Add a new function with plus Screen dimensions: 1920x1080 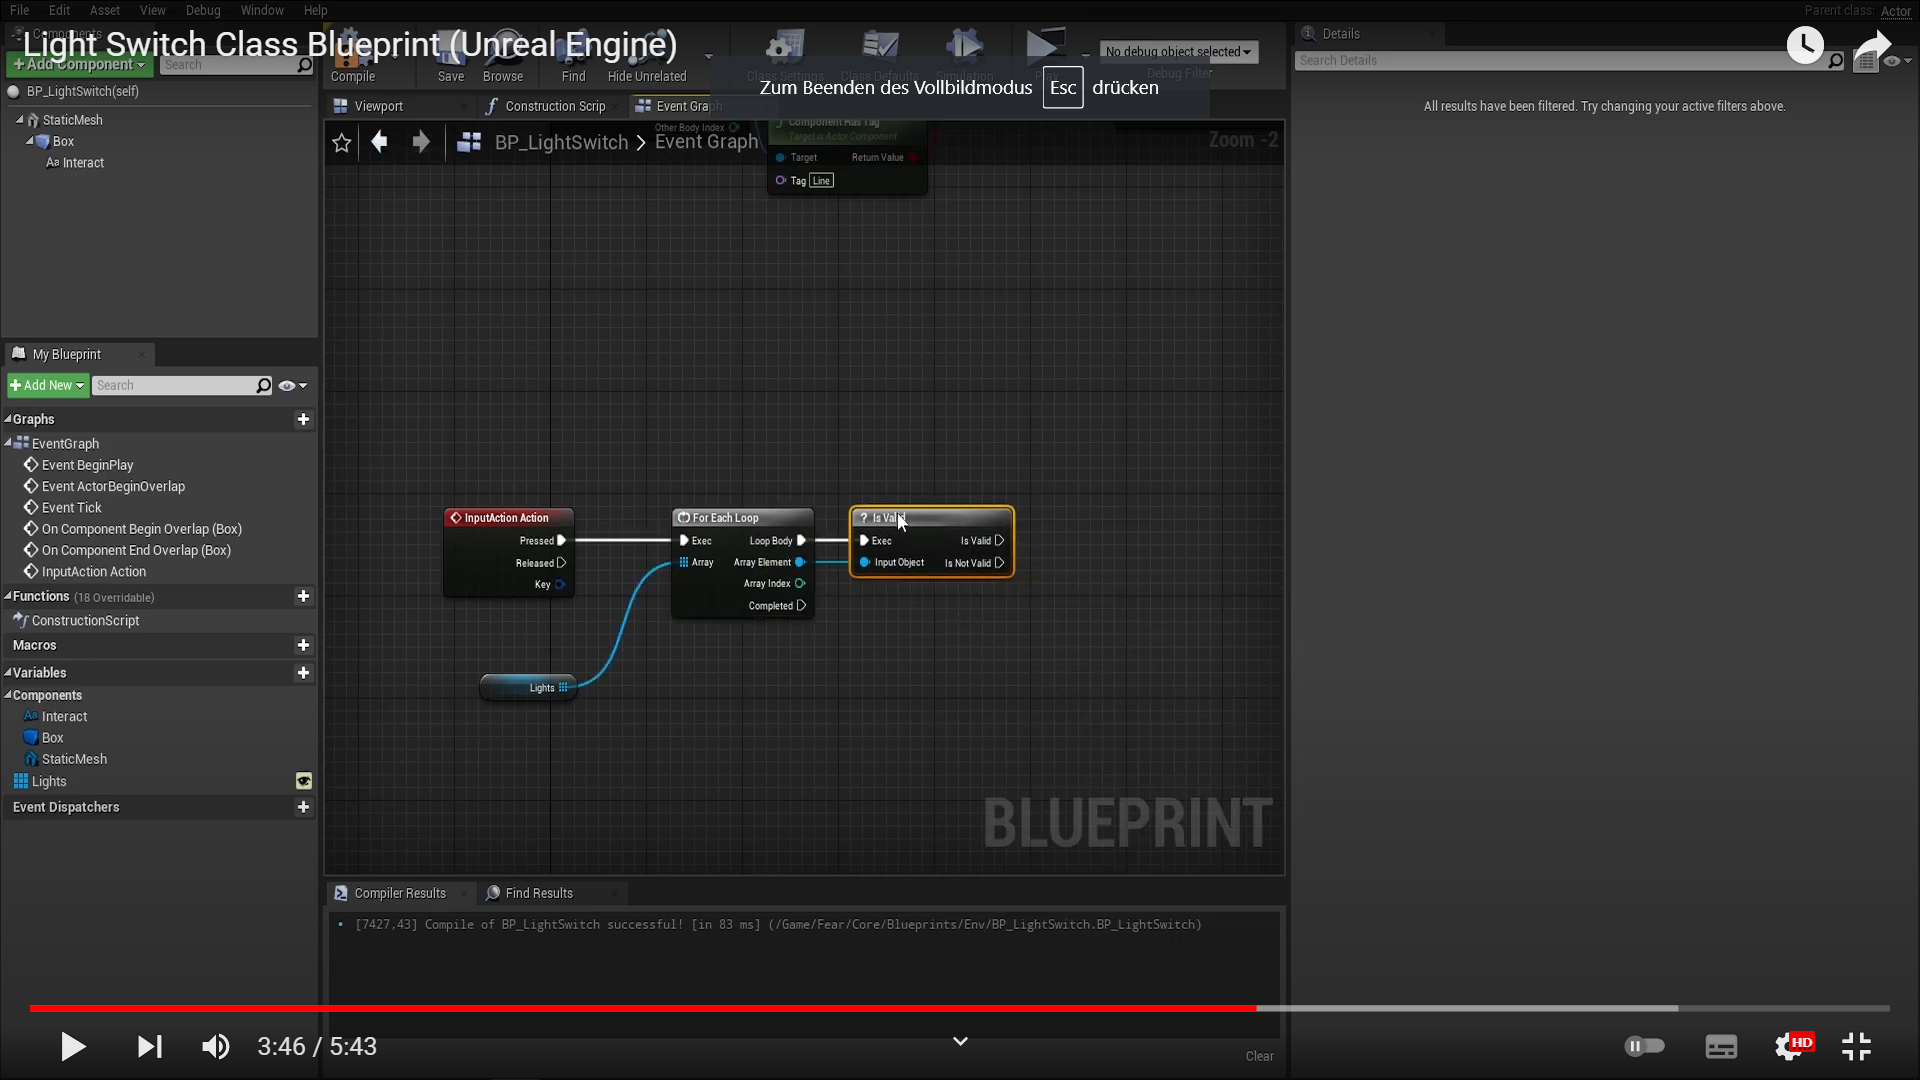(303, 596)
